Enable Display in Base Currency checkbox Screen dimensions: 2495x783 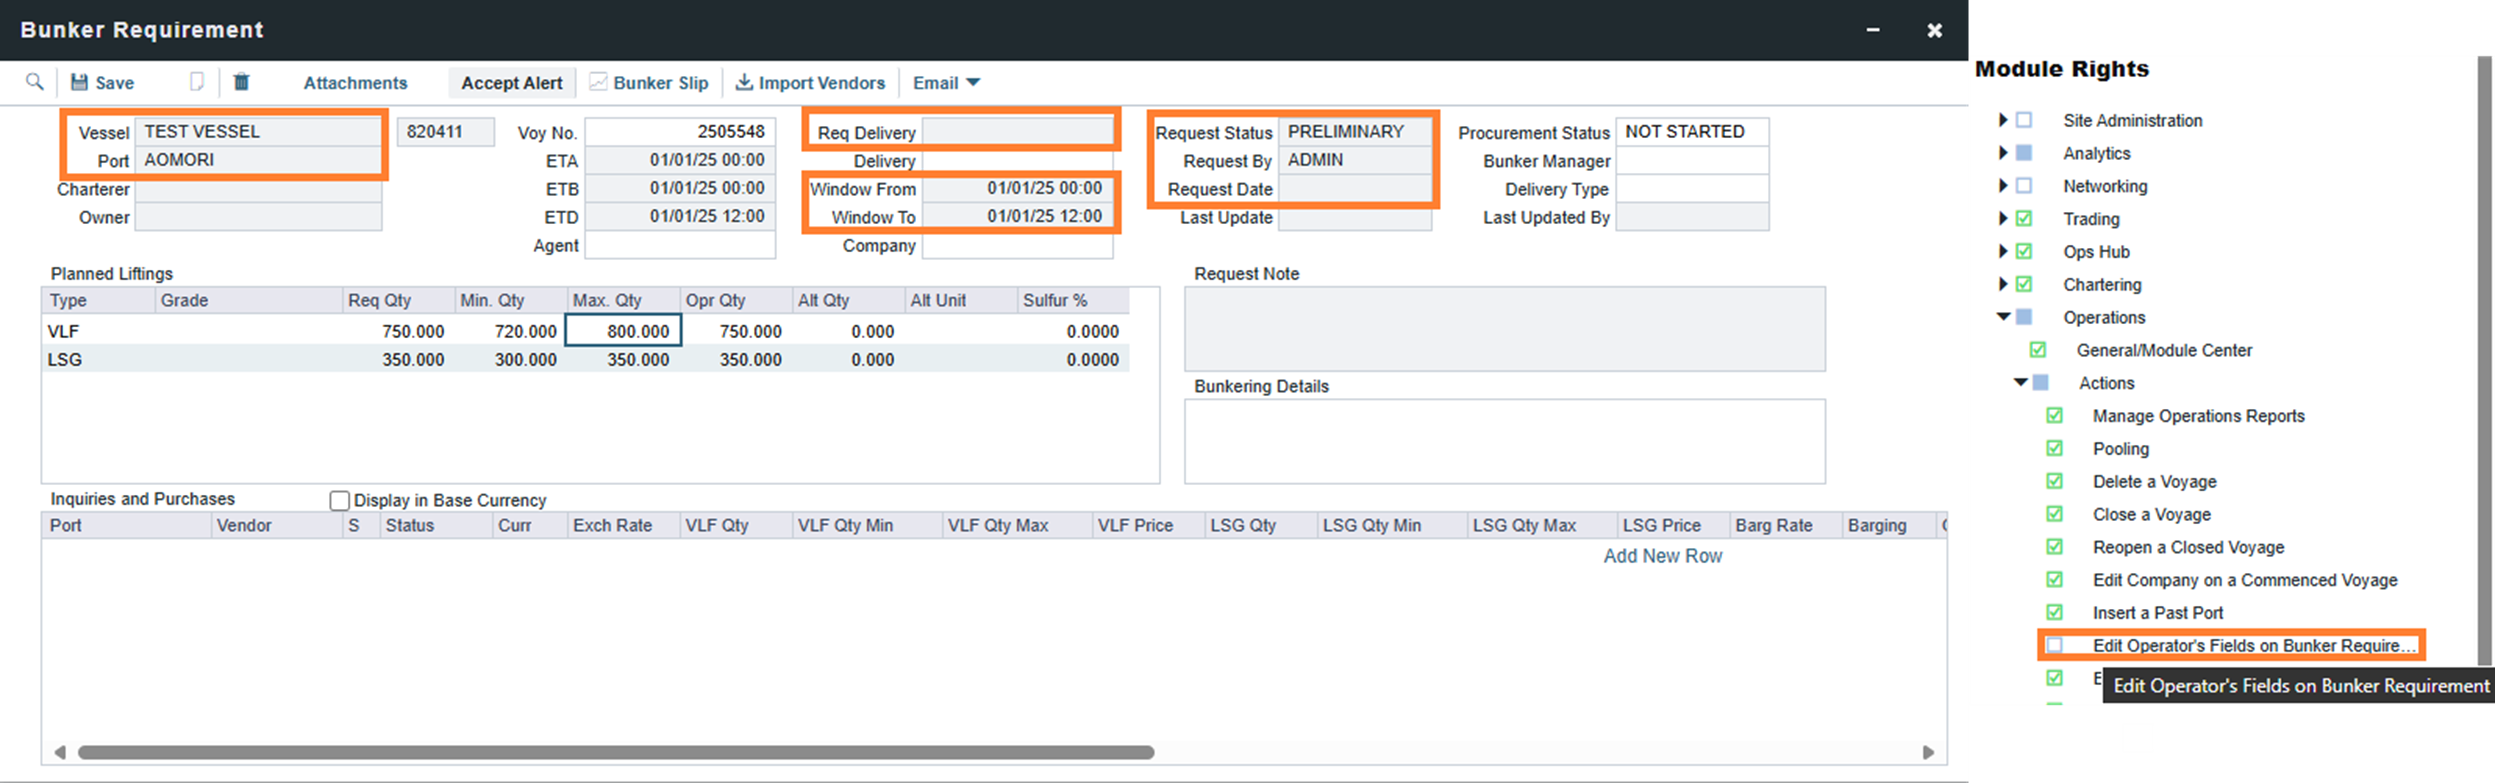340,500
